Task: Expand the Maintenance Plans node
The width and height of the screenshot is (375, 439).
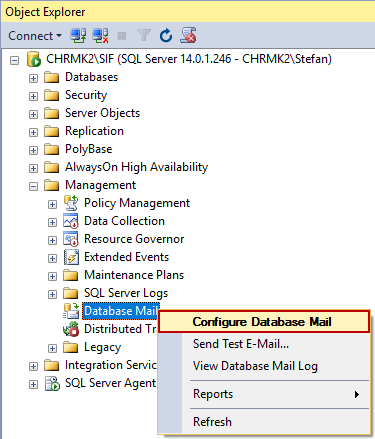Action: pos(52,276)
